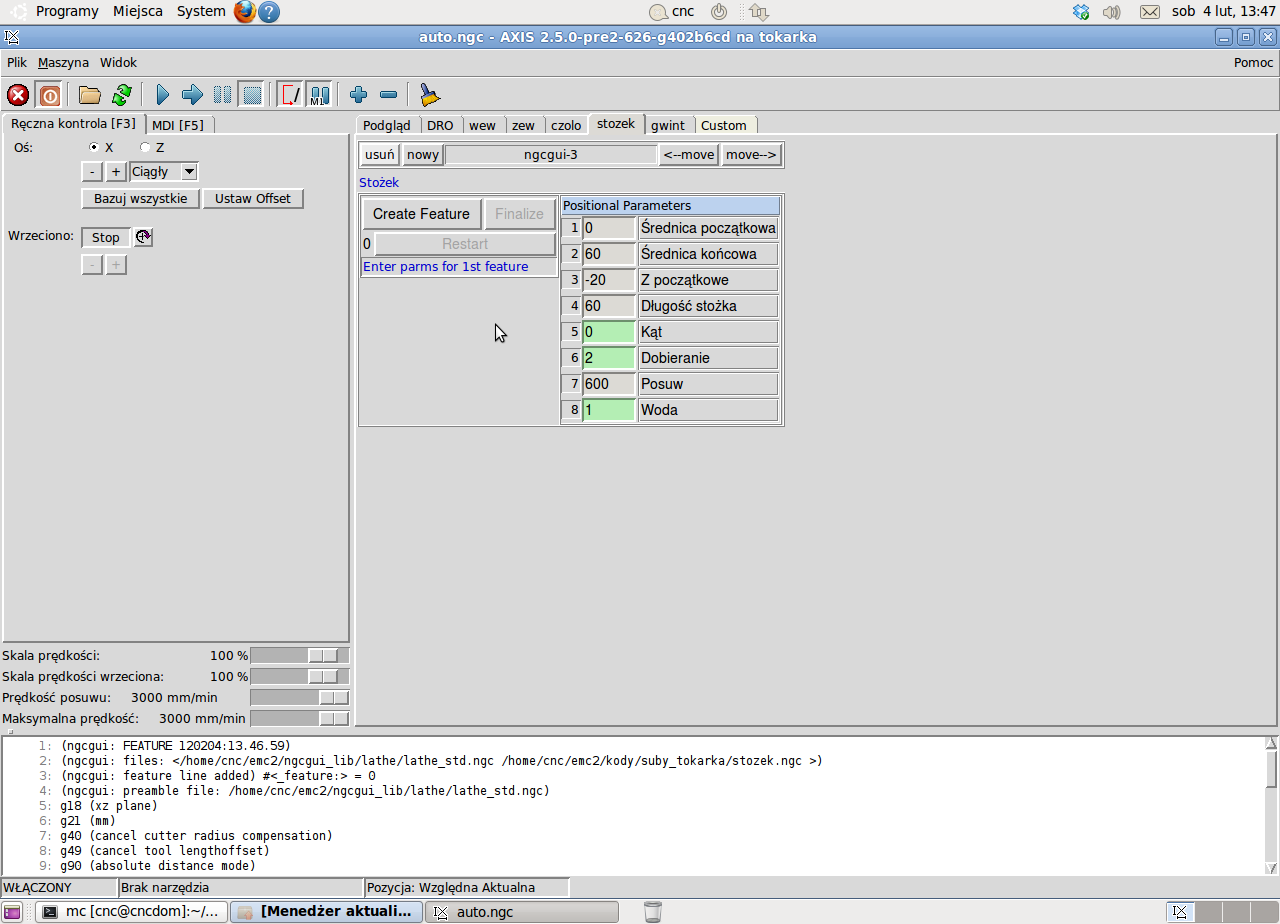Screen dimensions: 1280x924
Task: Switch to the Custom tab
Action: tap(724, 125)
